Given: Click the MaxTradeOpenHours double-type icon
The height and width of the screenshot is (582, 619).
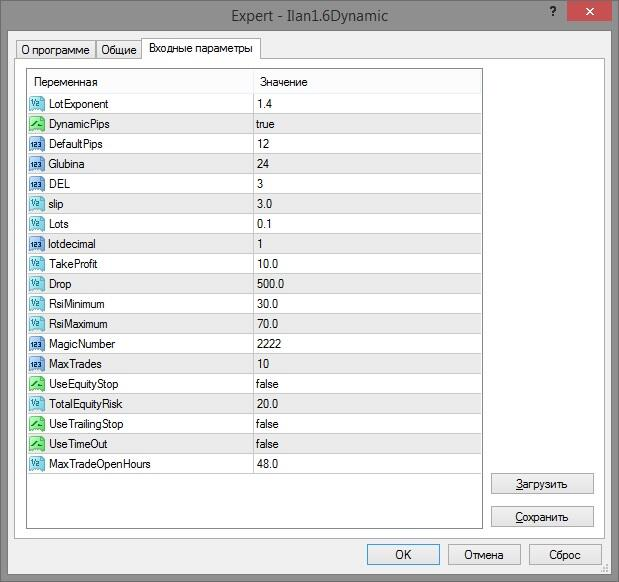Looking at the screenshot, I should tap(37, 464).
